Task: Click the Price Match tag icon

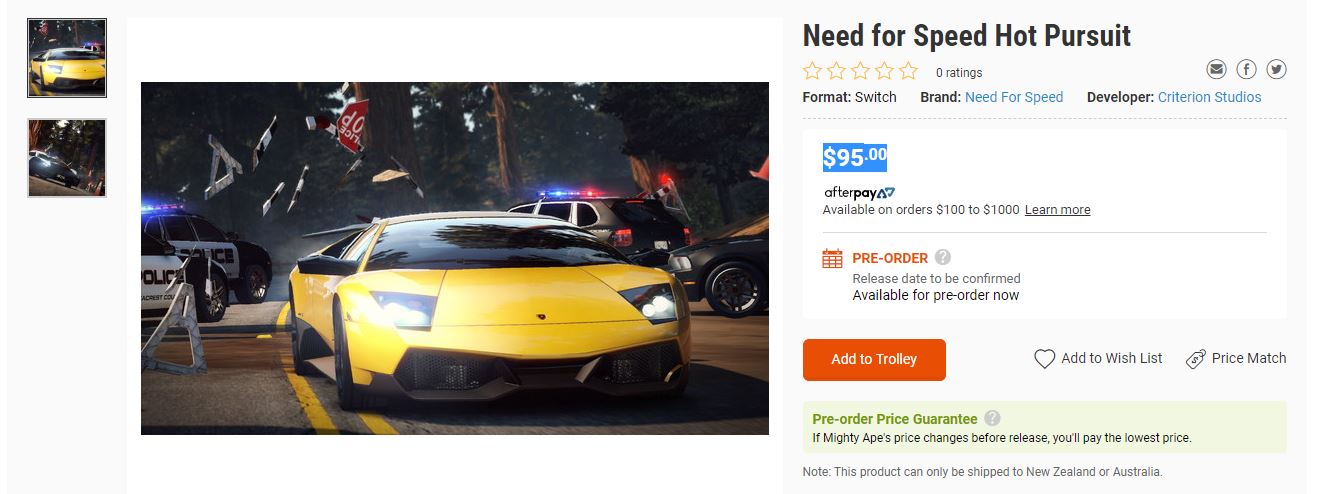Action: click(x=1195, y=359)
